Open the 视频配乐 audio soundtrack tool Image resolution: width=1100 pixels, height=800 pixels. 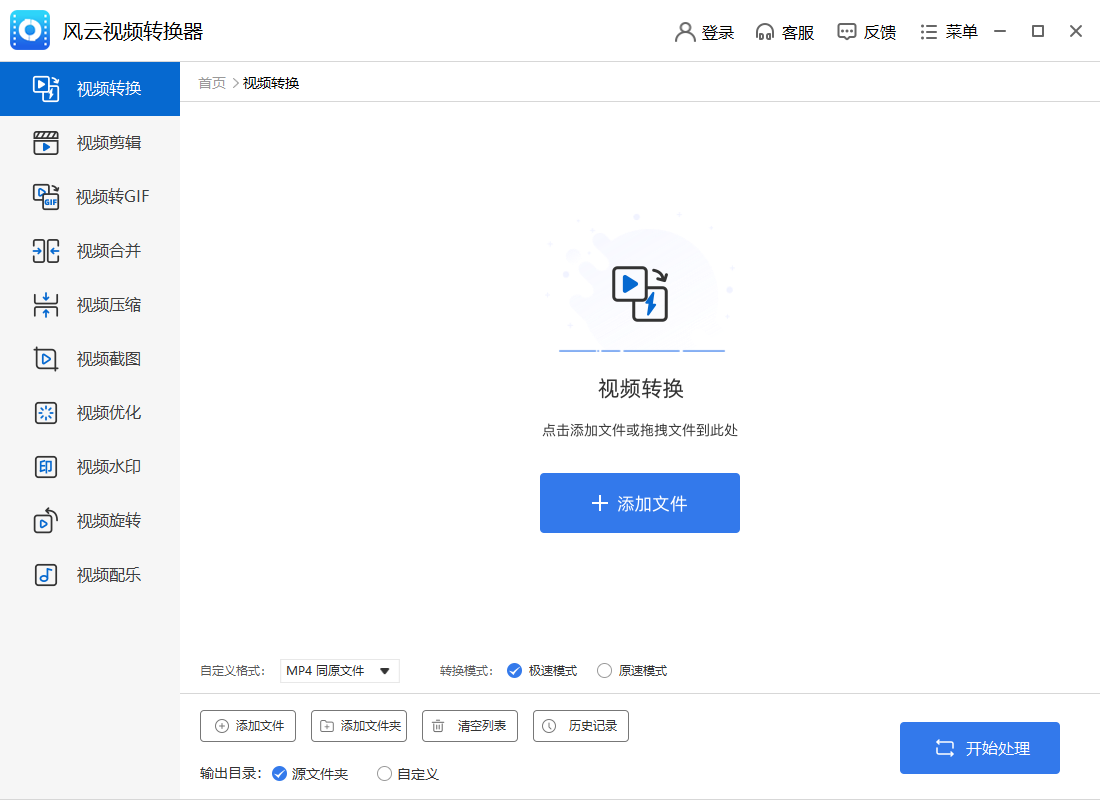88,574
